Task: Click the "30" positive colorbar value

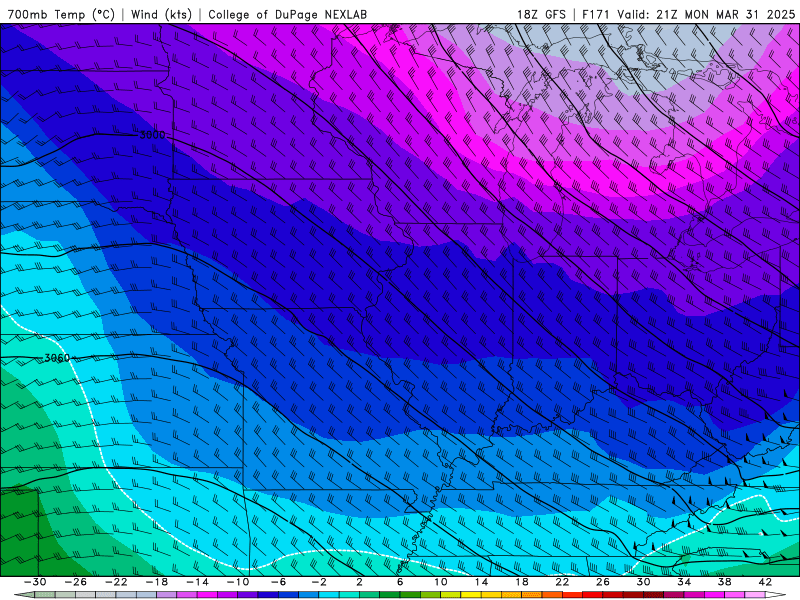Action: point(643,582)
